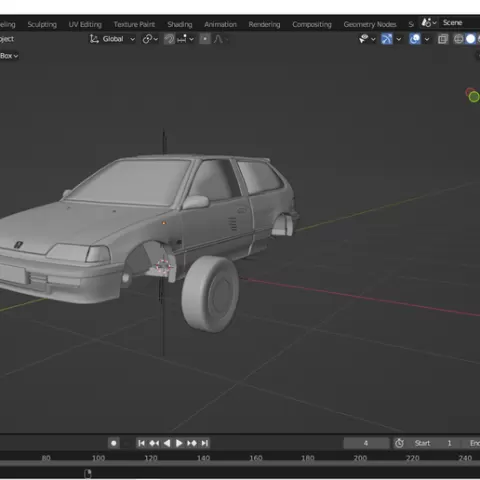Click the 3D cursor in the wheel arch

(163, 267)
